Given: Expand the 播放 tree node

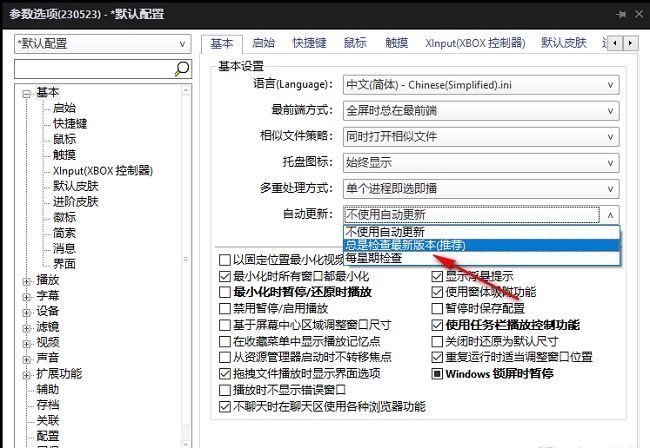Looking at the screenshot, I should [26, 280].
